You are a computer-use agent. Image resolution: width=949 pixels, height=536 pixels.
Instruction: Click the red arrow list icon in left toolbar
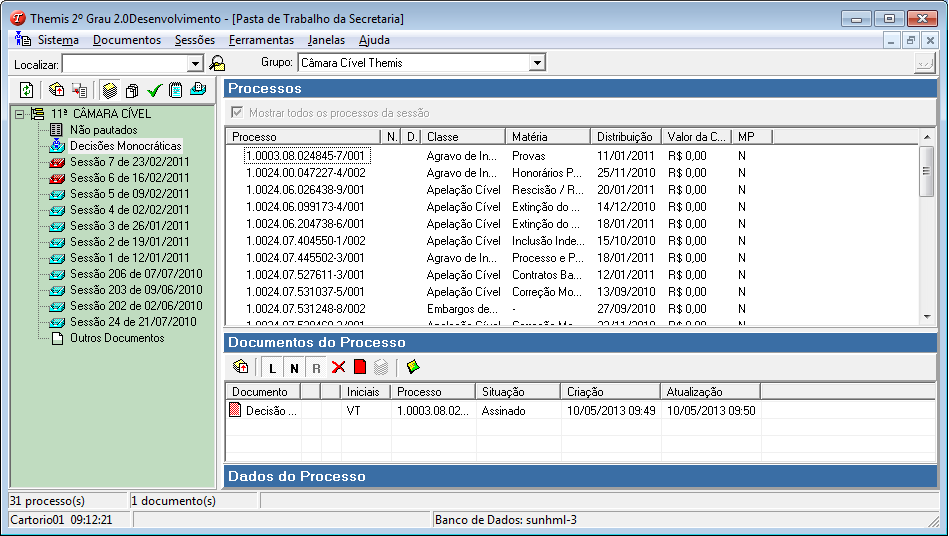pyautogui.click(x=79, y=90)
